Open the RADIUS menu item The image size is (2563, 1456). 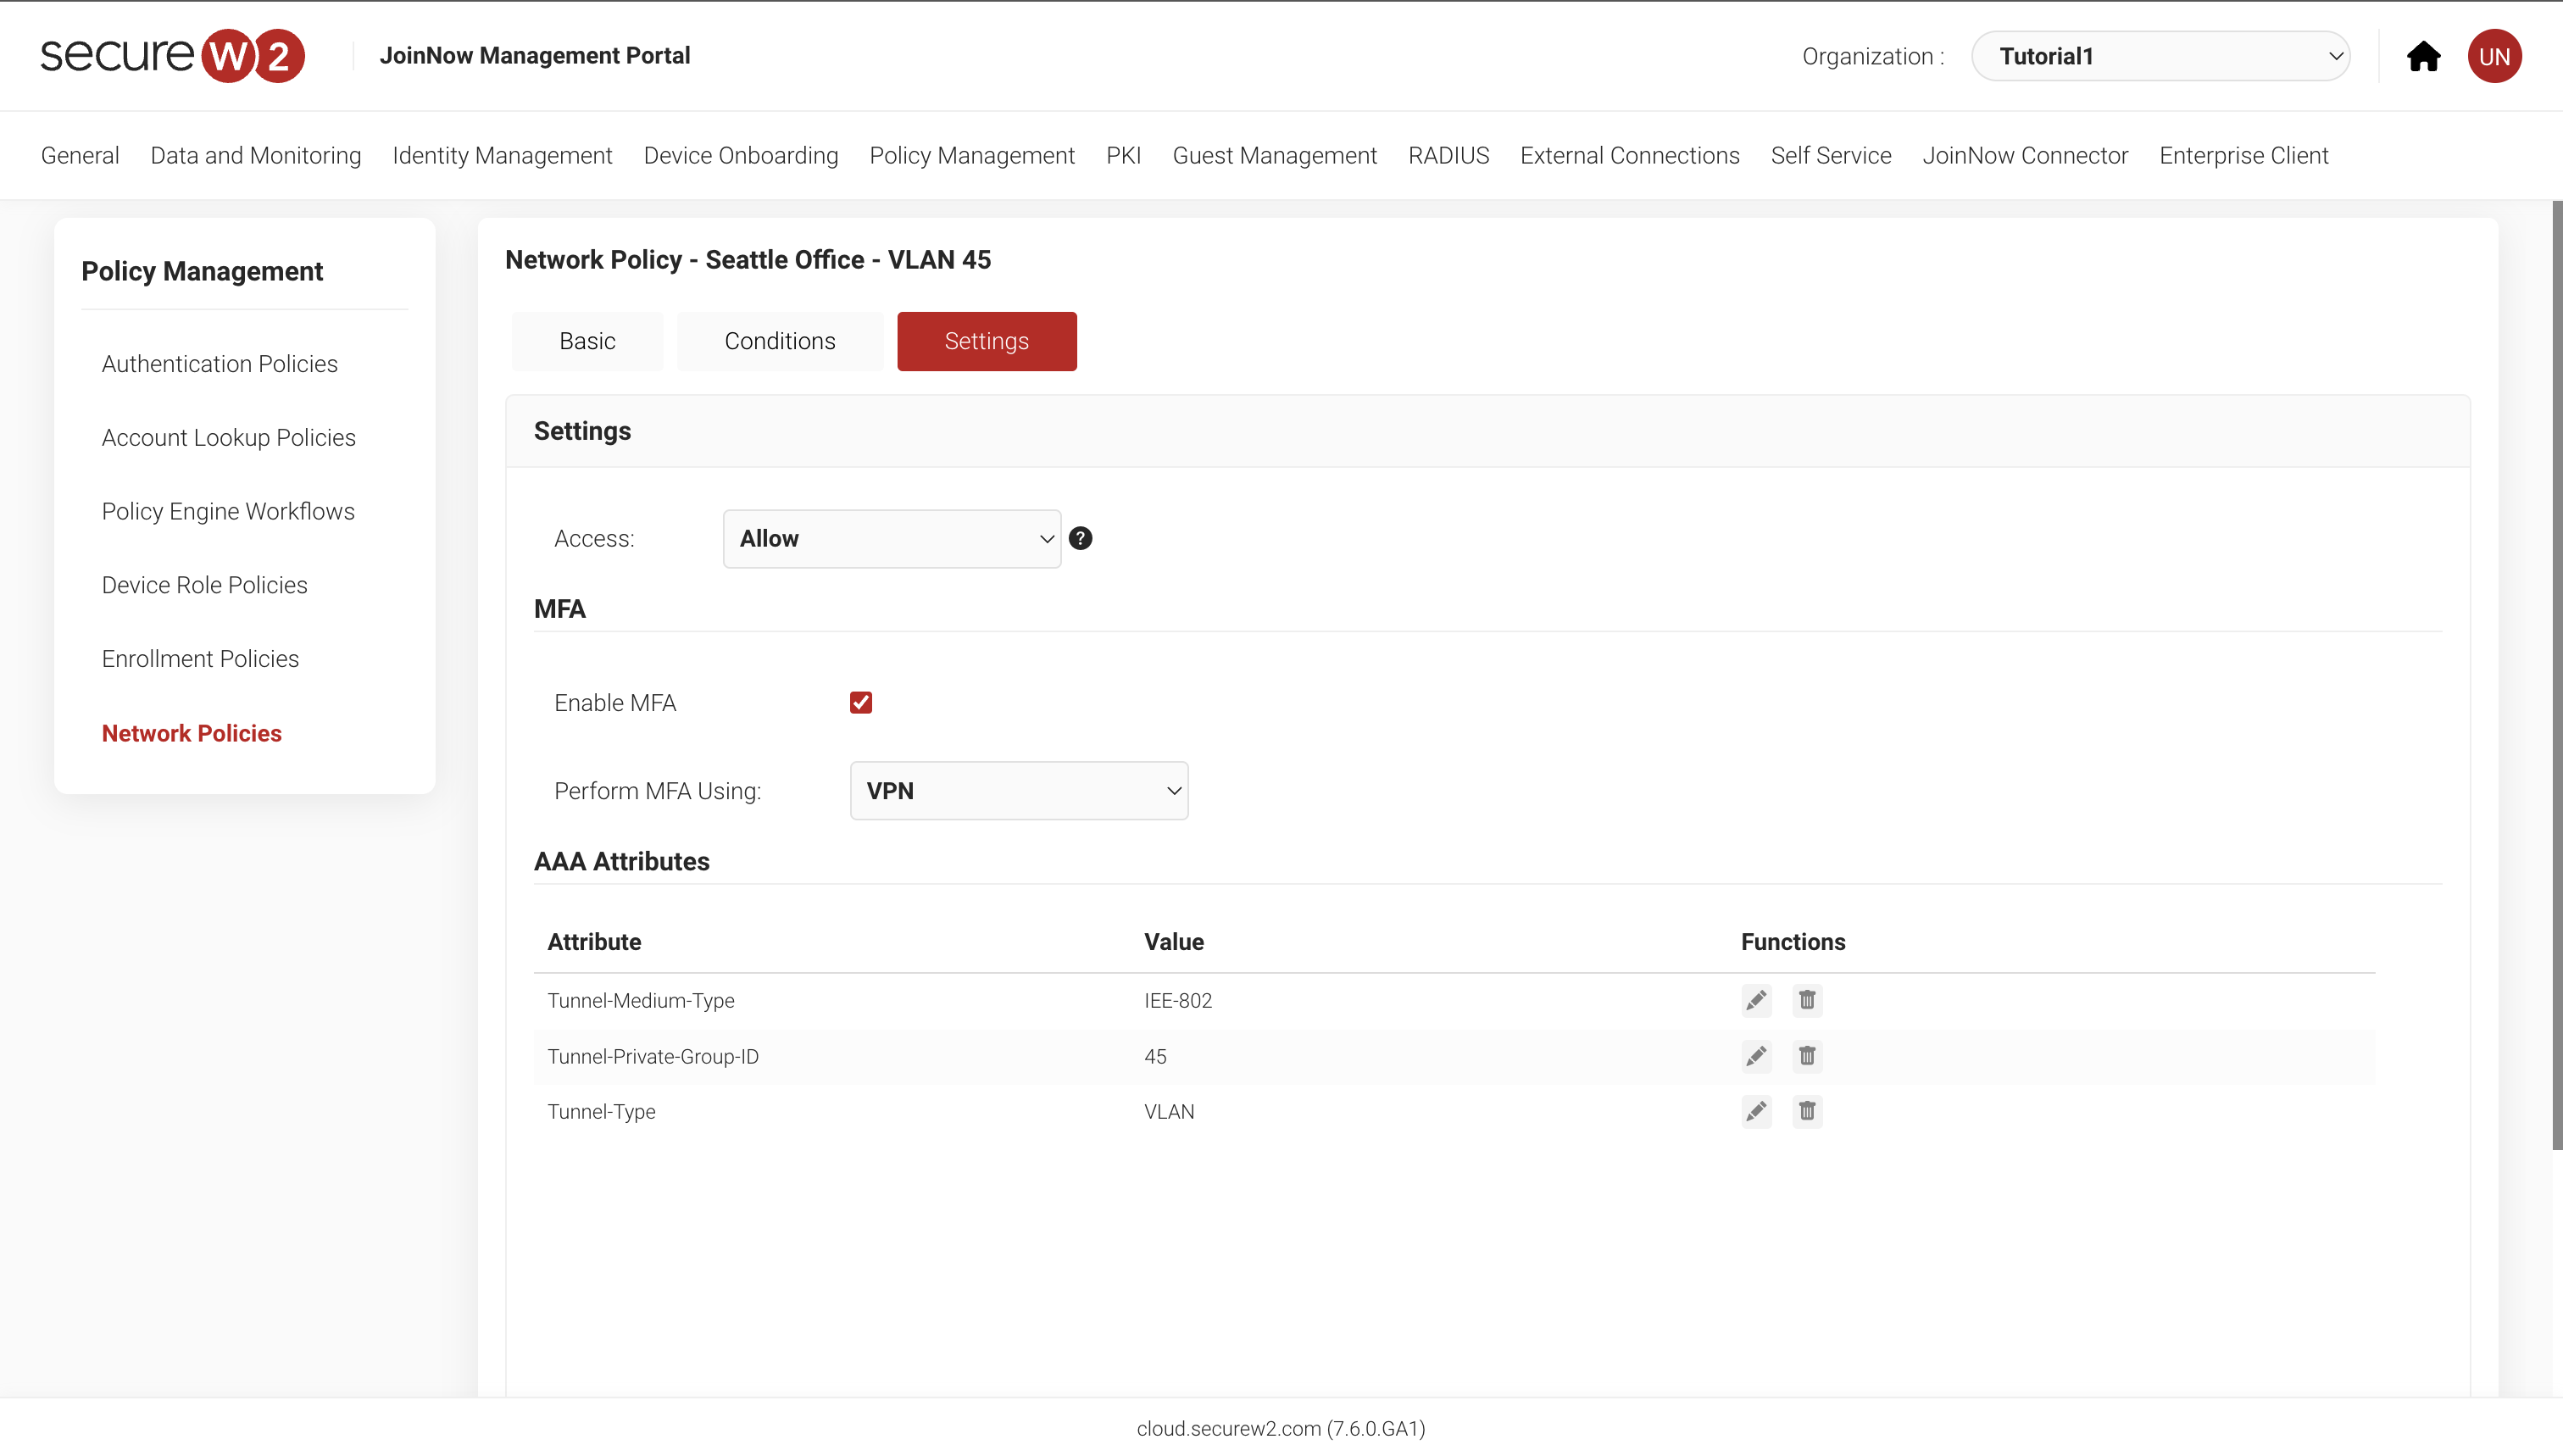pos(1448,155)
